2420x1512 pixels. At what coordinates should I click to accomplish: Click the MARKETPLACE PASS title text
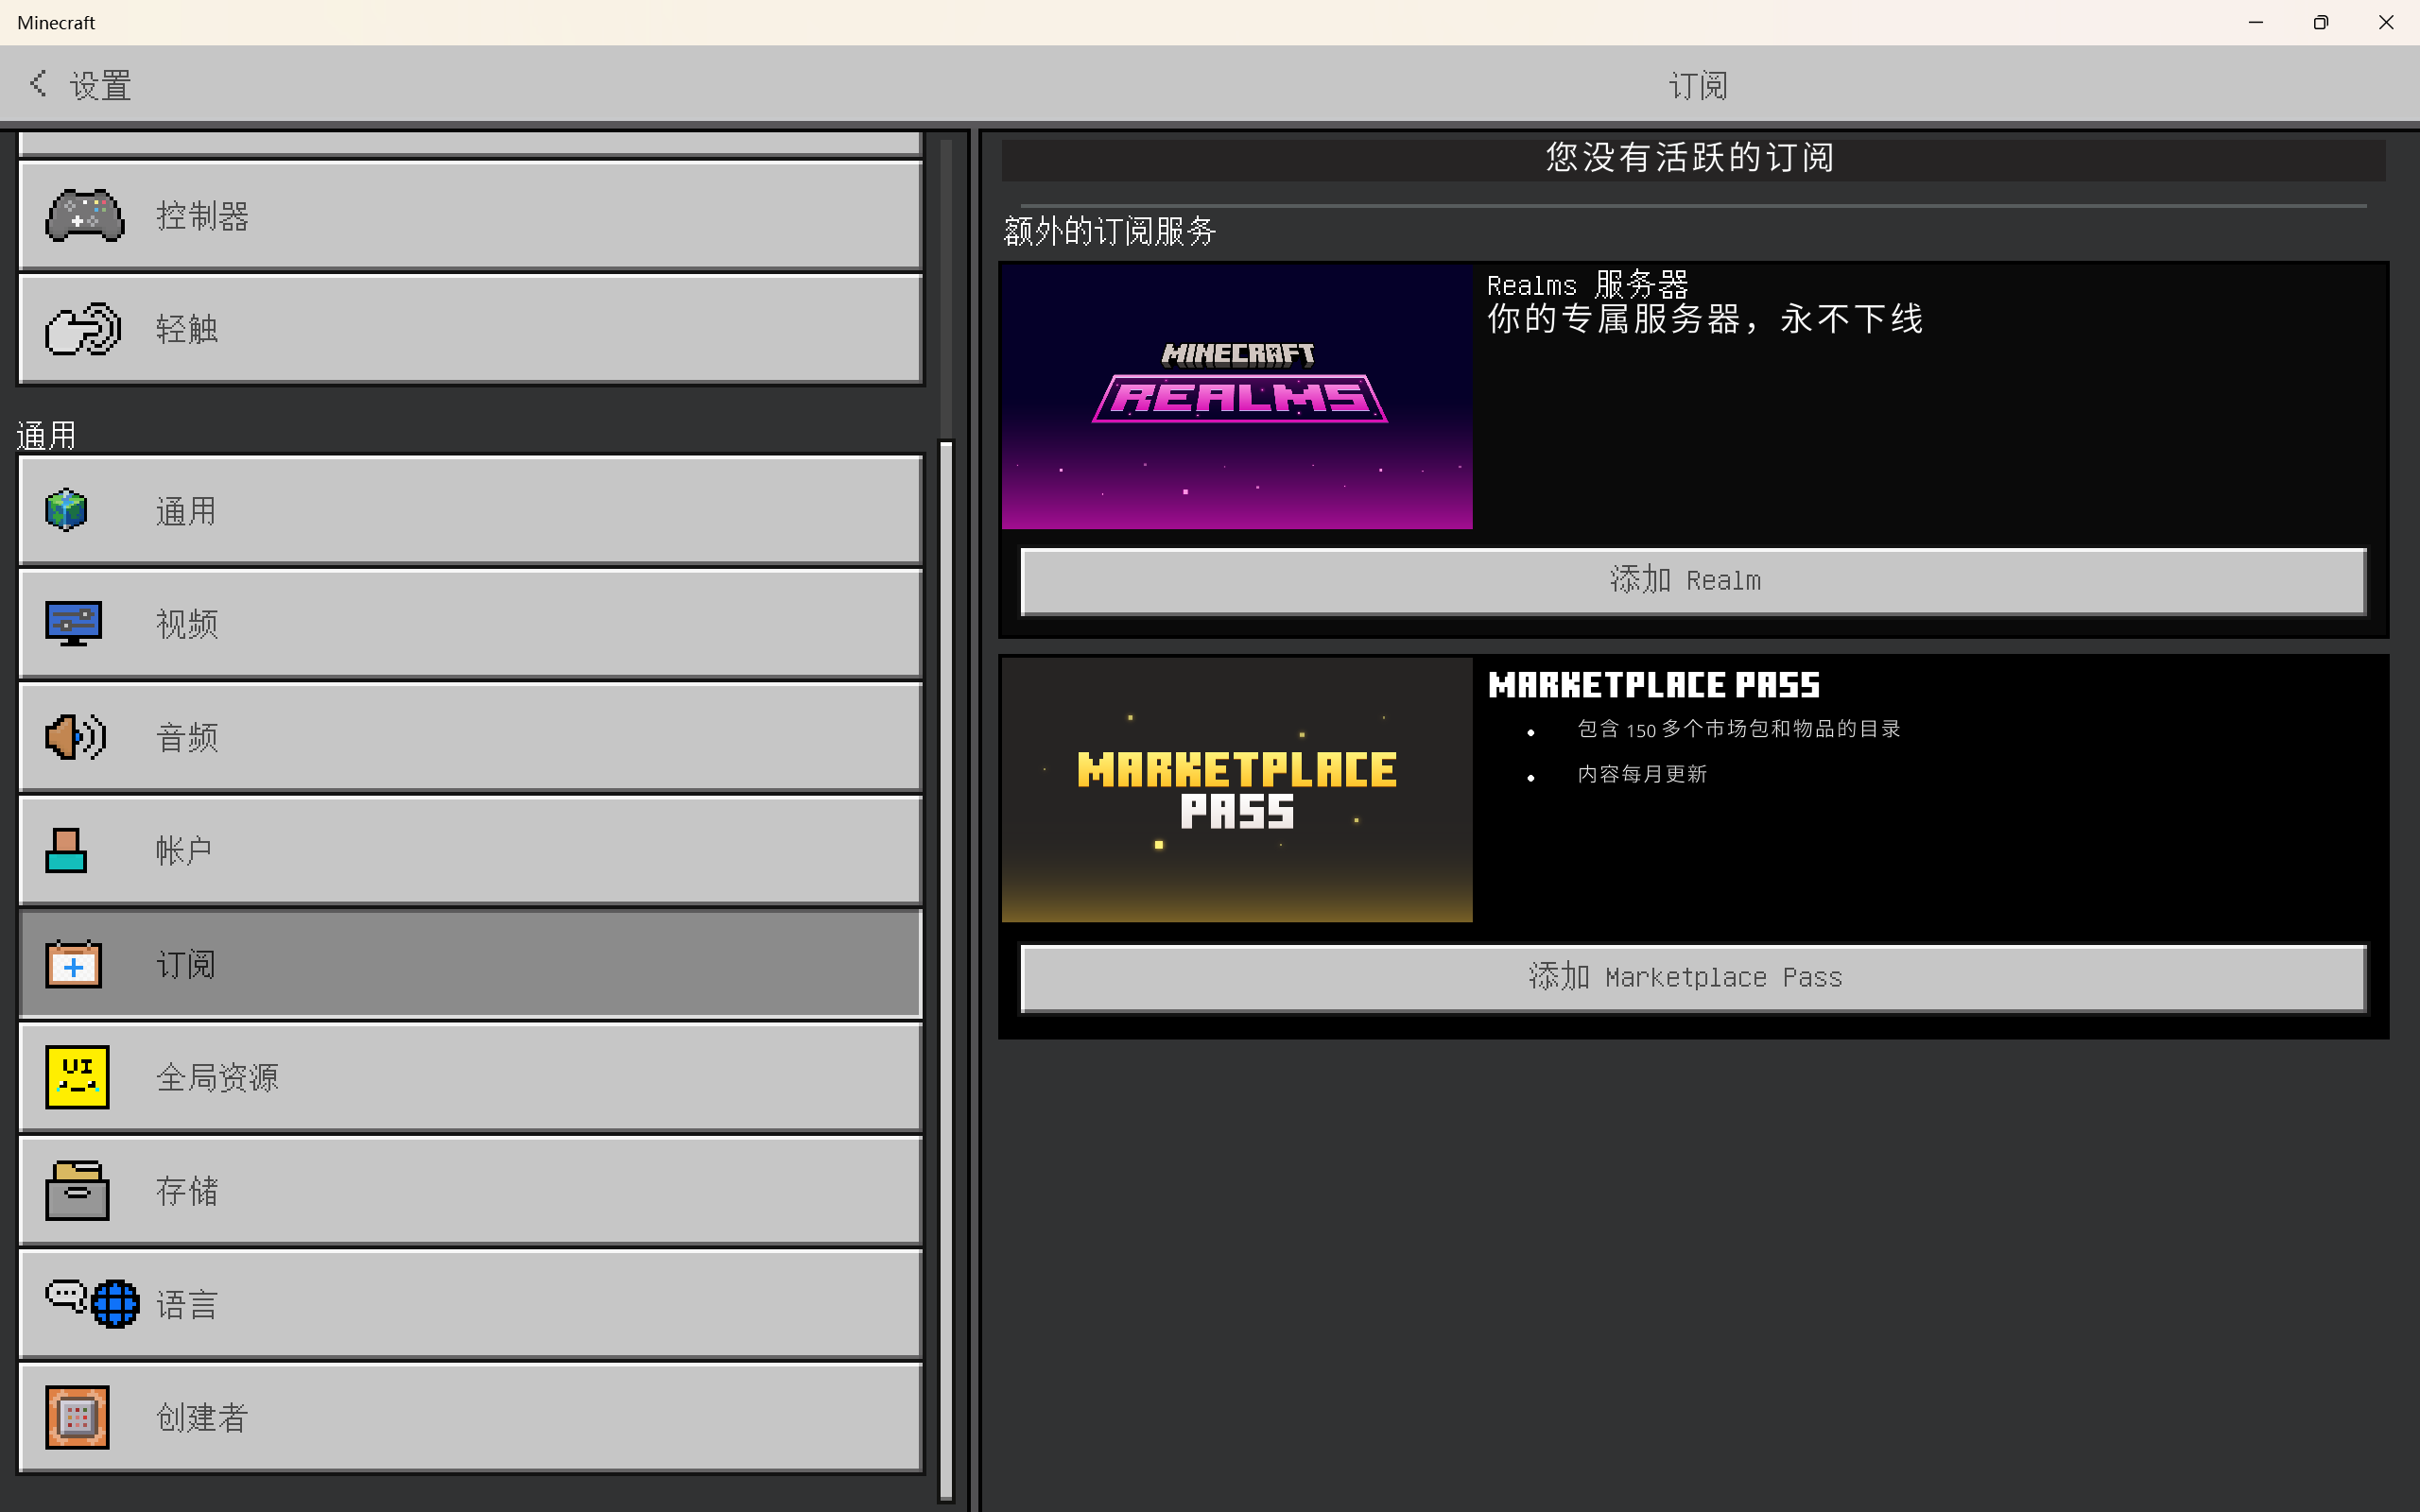pos(1654,685)
